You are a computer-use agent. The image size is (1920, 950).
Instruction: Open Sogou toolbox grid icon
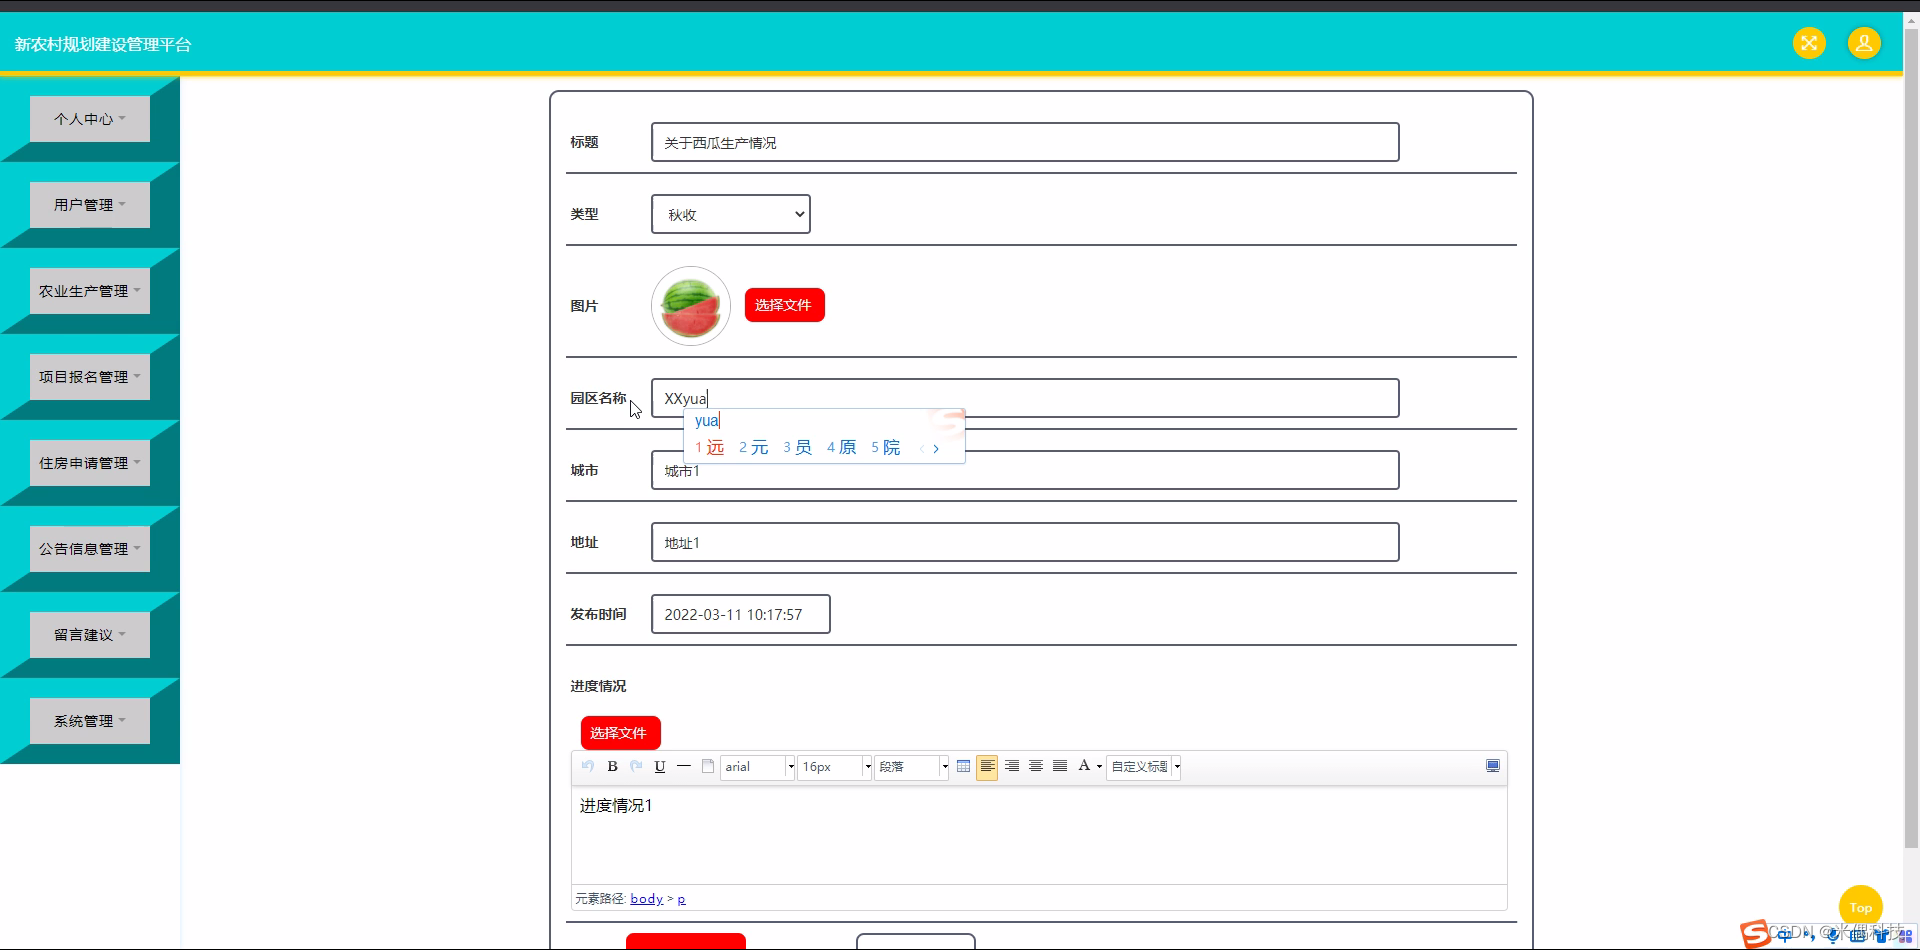coord(1905,936)
